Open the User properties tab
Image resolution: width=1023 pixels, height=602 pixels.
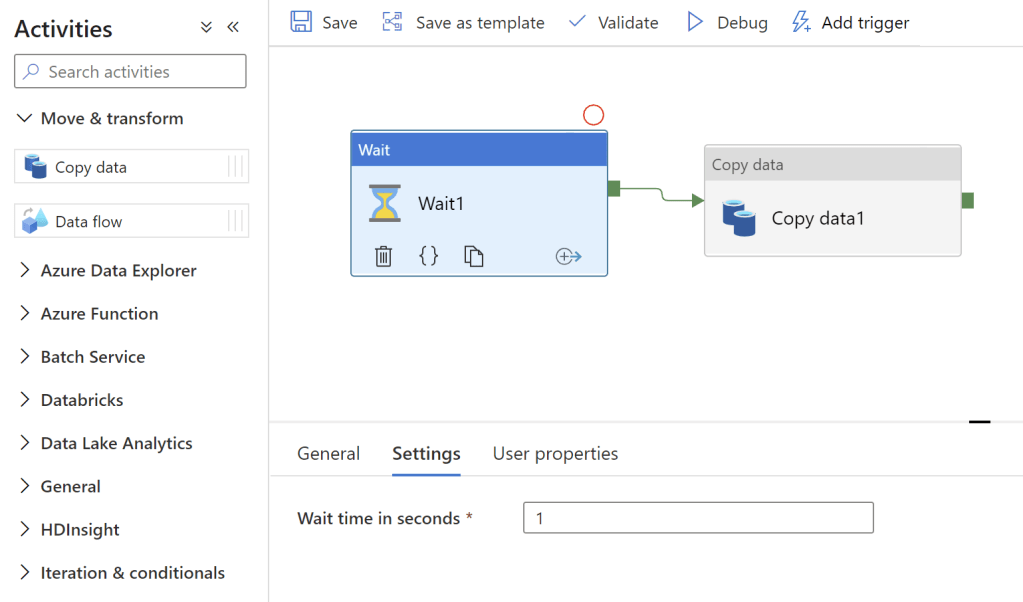555,454
